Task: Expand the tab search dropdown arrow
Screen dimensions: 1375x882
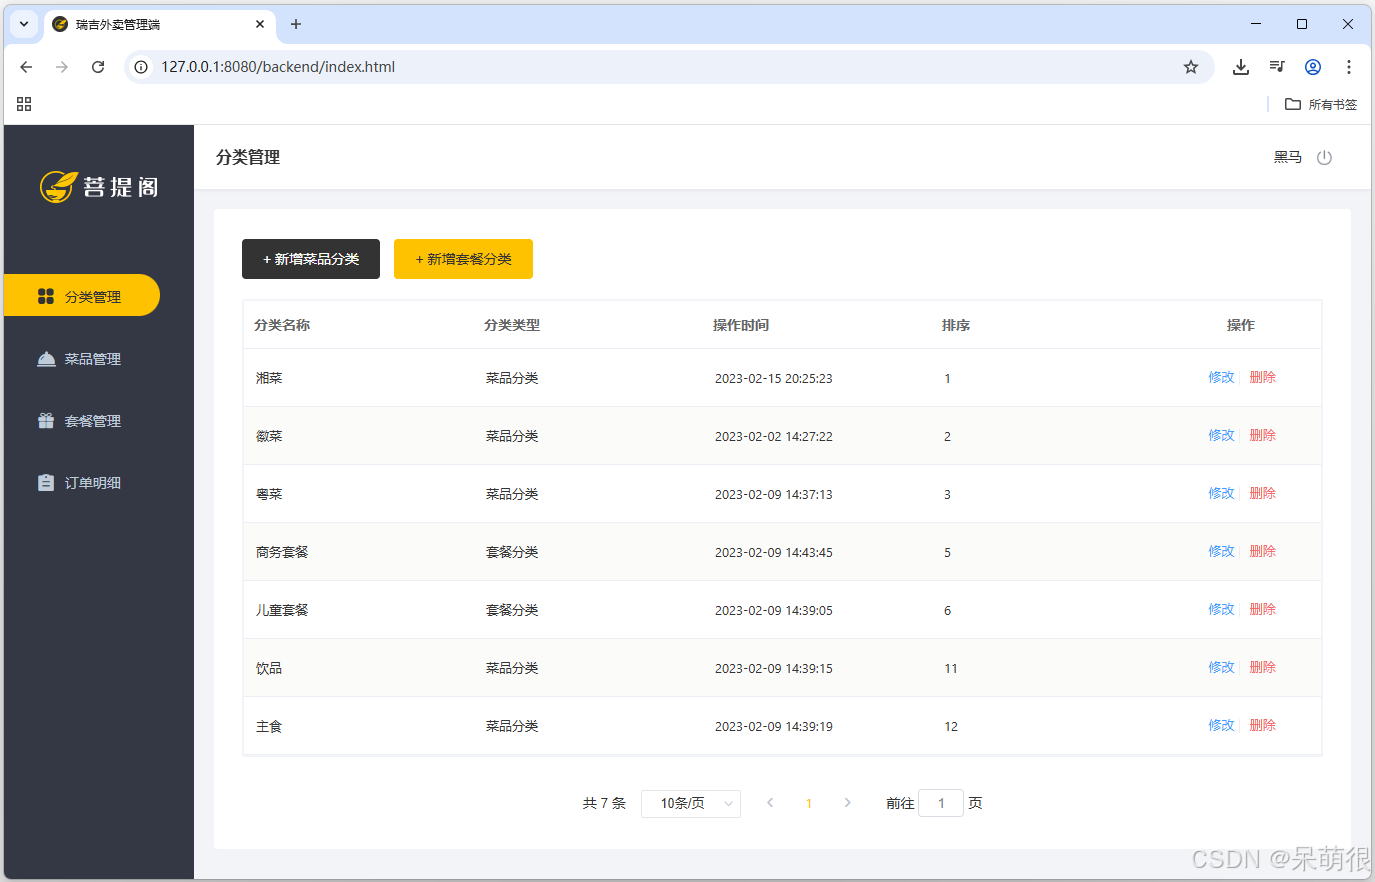Action: pyautogui.click(x=24, y=24)
